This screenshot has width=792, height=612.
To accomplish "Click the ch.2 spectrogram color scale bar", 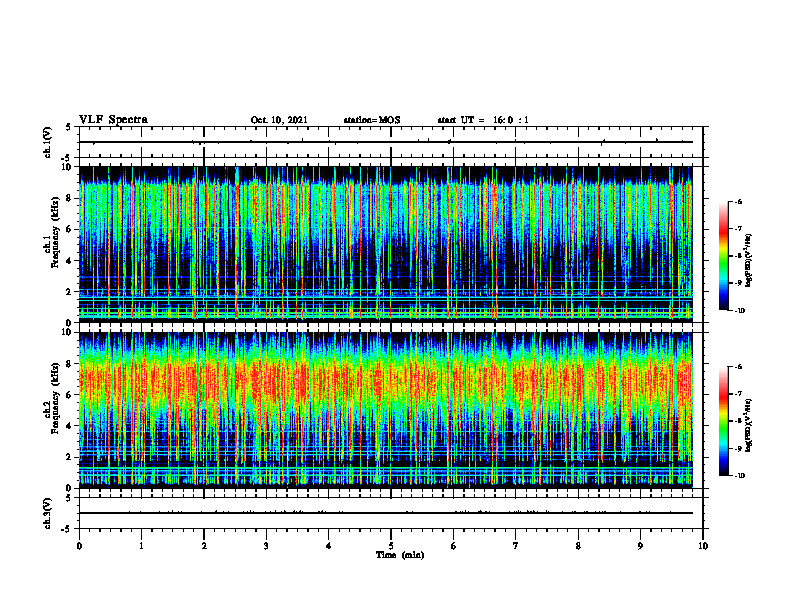I will pos(723,421).
